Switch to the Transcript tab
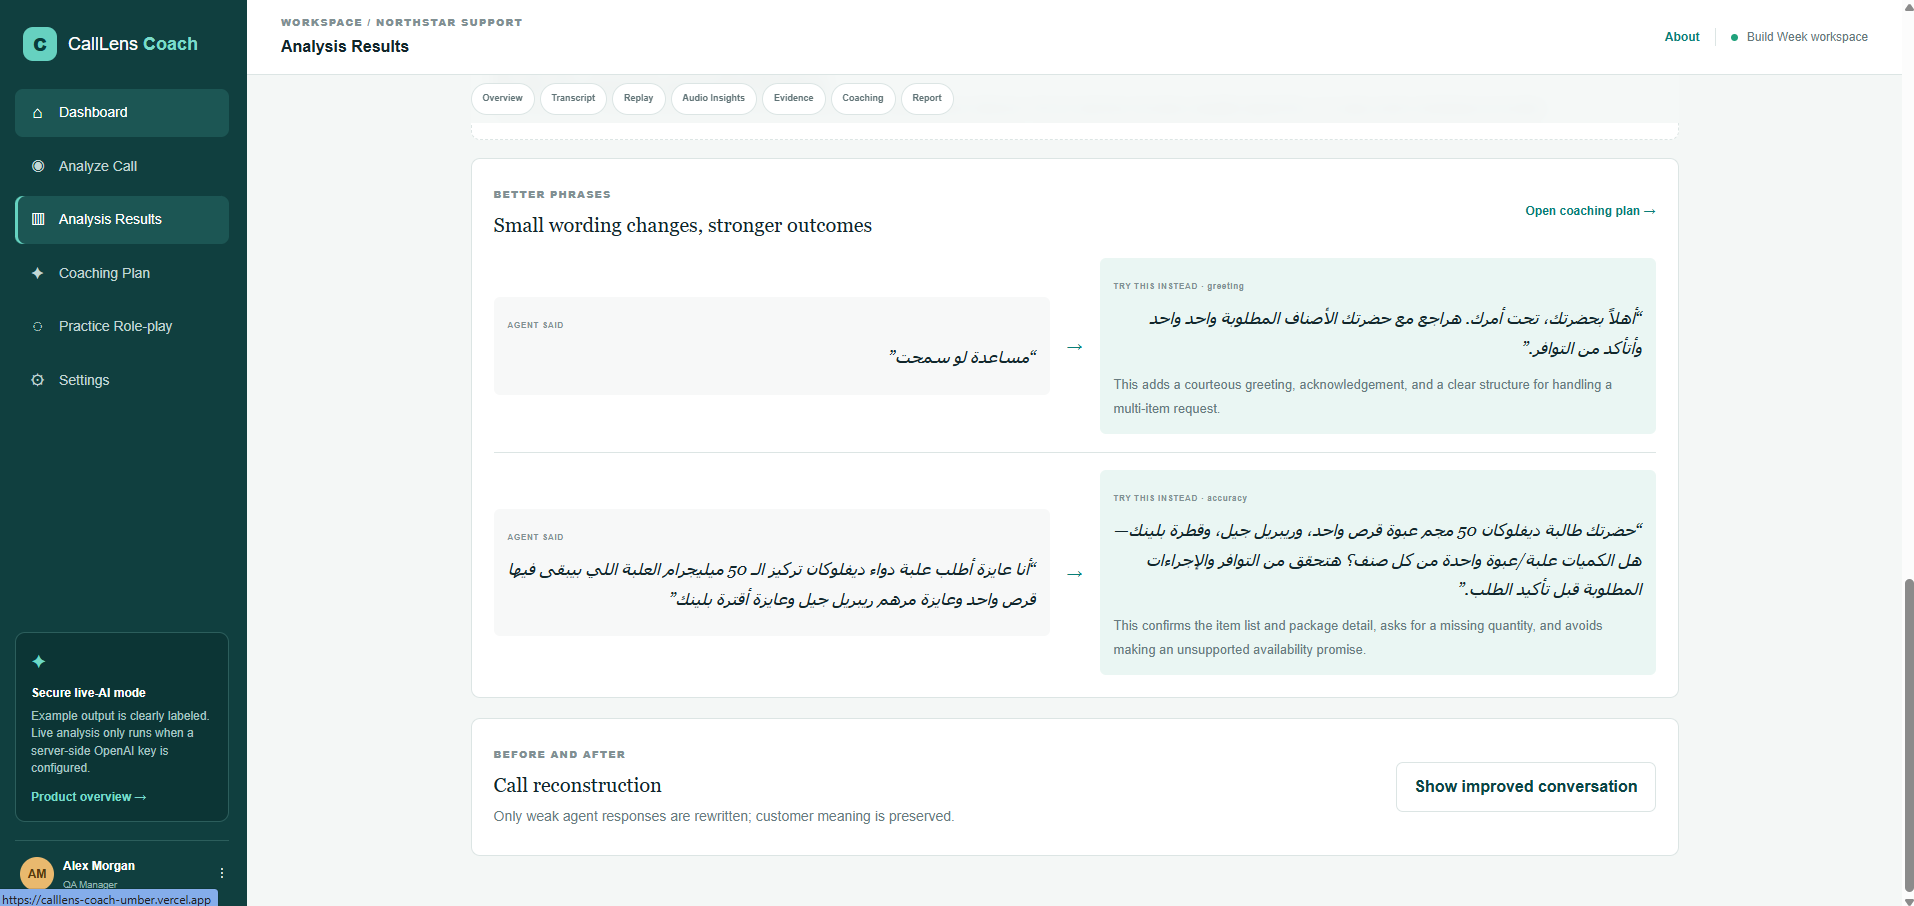The image size is (1914, 906). [573, 98]
